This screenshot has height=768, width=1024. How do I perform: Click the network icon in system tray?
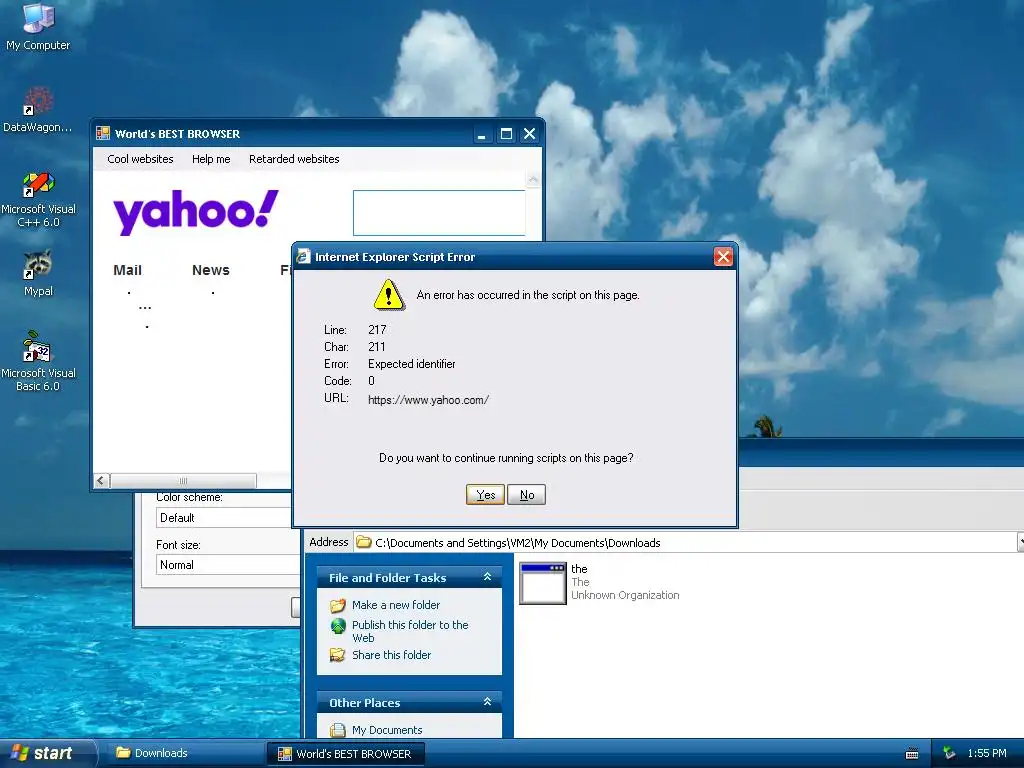click(949, 753)
